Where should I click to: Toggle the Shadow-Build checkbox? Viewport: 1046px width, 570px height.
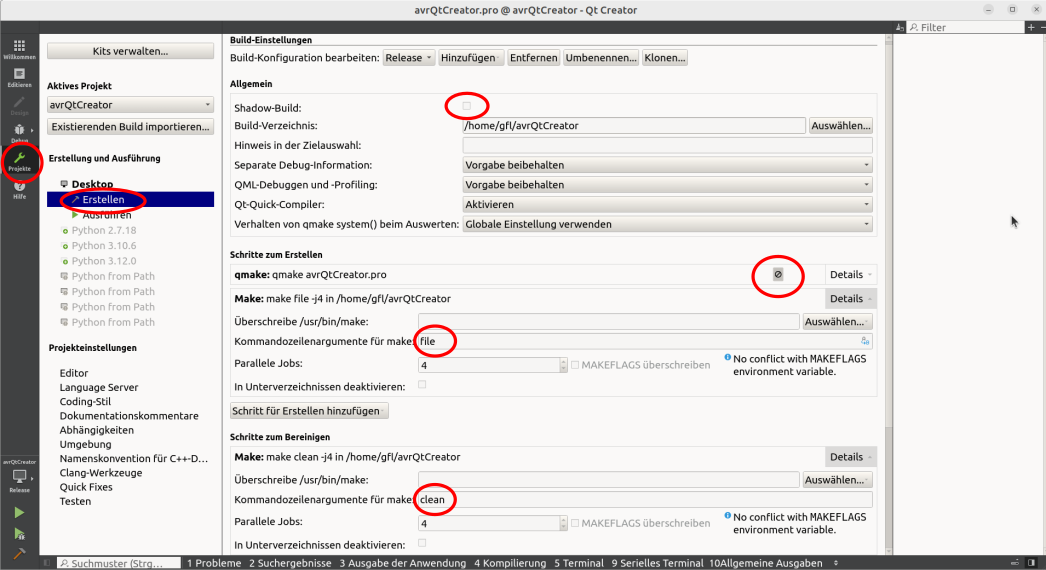pyautogui.click(x=466, y=106)
